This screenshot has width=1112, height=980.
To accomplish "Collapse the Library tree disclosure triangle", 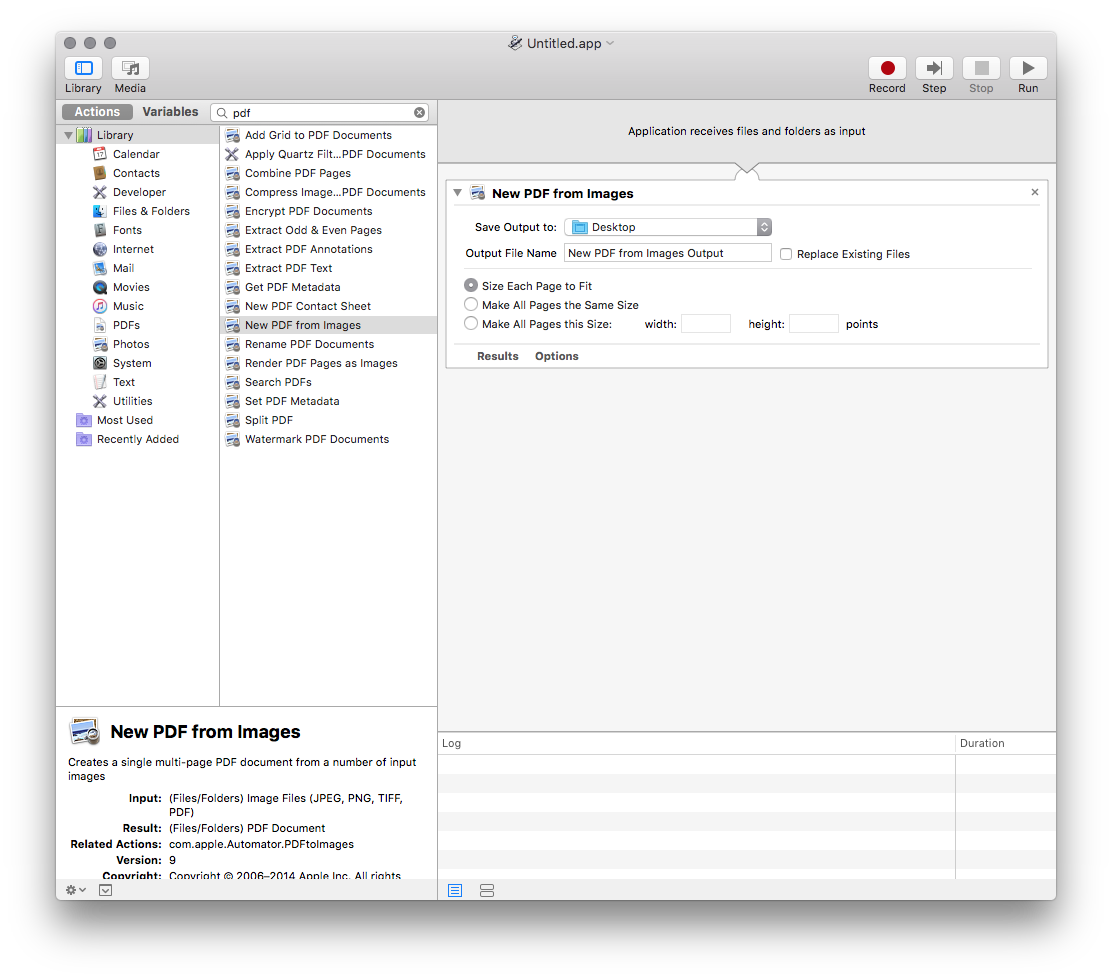I will tap(68, 135).
